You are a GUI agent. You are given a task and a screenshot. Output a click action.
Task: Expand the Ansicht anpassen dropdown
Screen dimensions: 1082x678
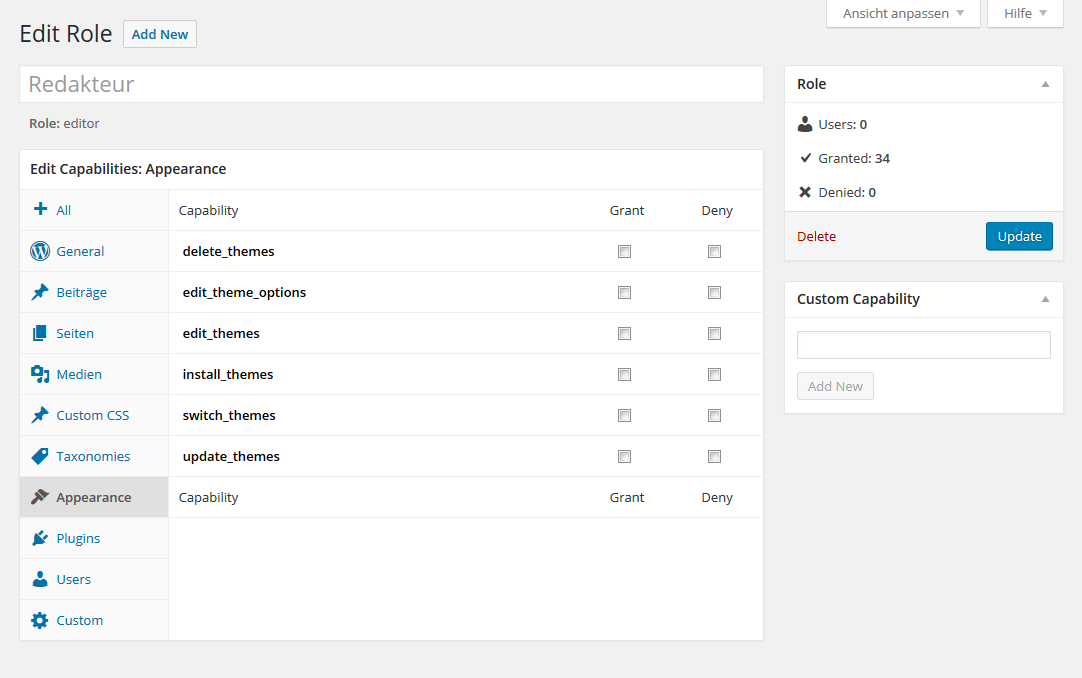point(903,14)
